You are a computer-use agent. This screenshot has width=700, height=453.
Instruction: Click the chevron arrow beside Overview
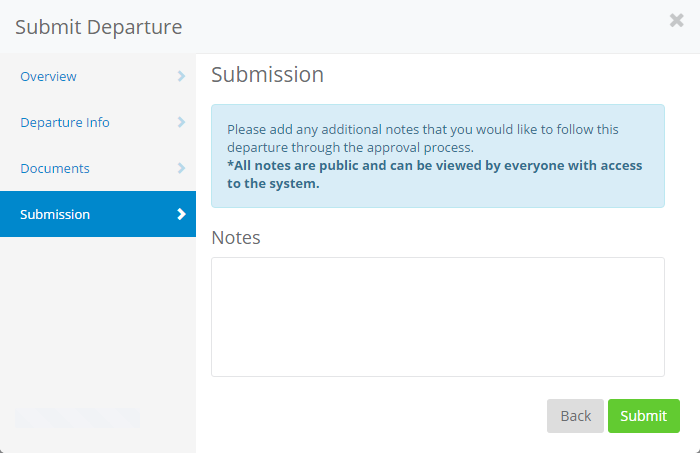tap(181, 76)
